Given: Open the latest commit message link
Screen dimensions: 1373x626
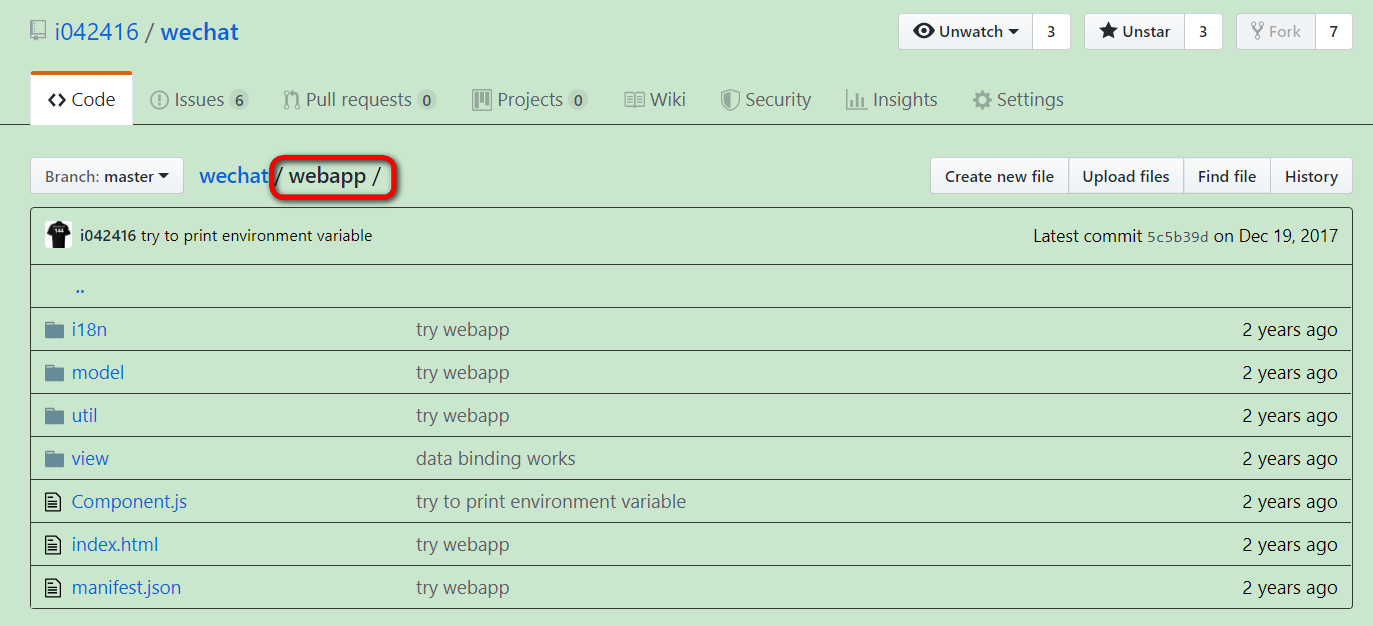Looking at the screenshot, I should (x=256, y=236).
